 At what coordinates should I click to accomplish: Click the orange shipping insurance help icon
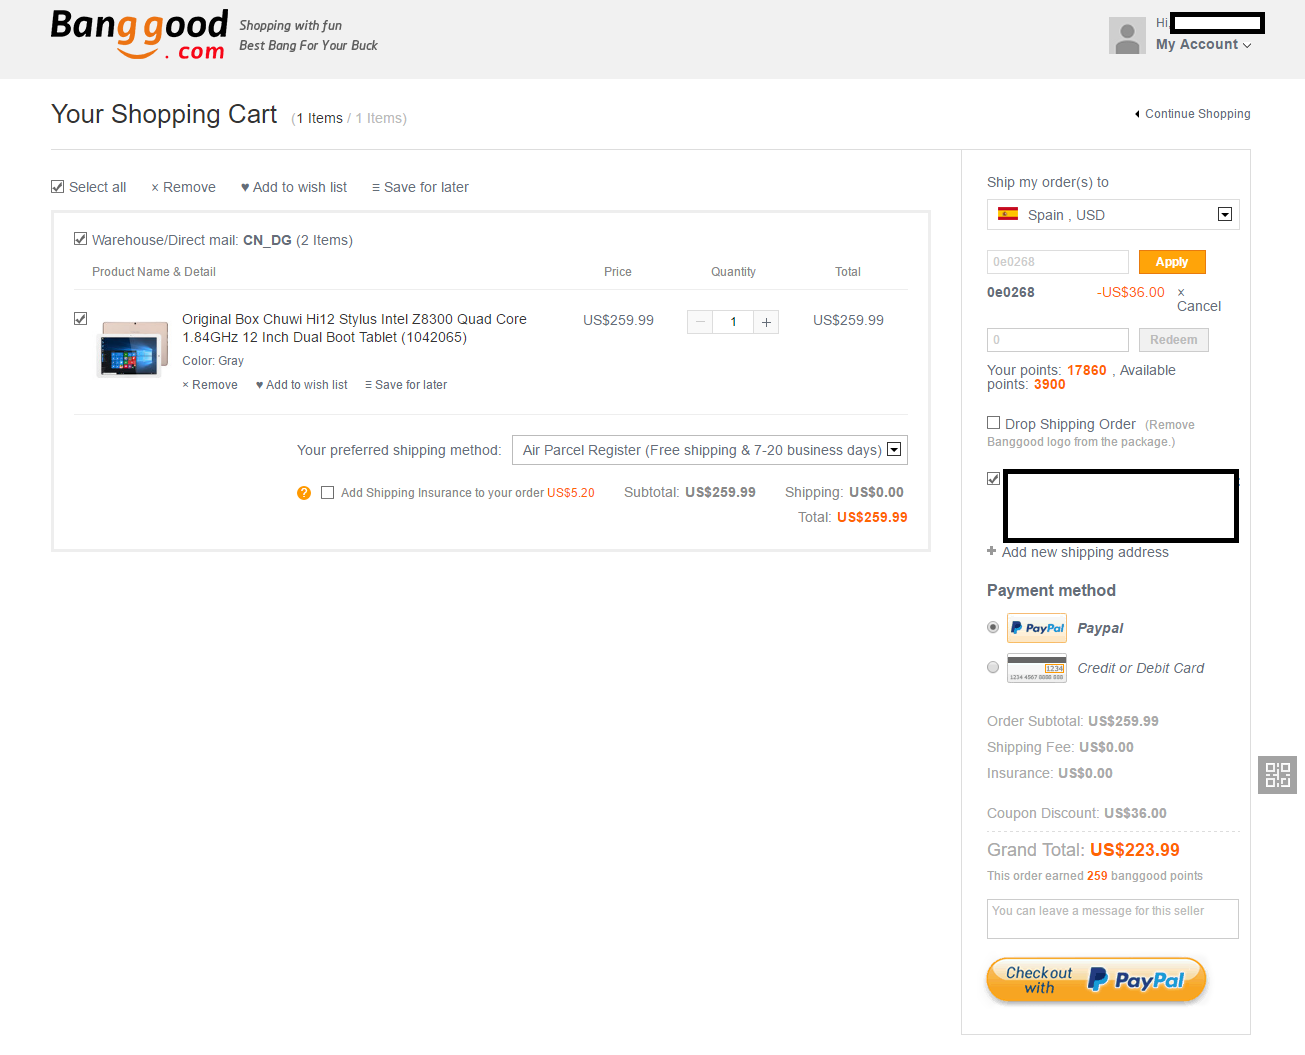(304, 493)
